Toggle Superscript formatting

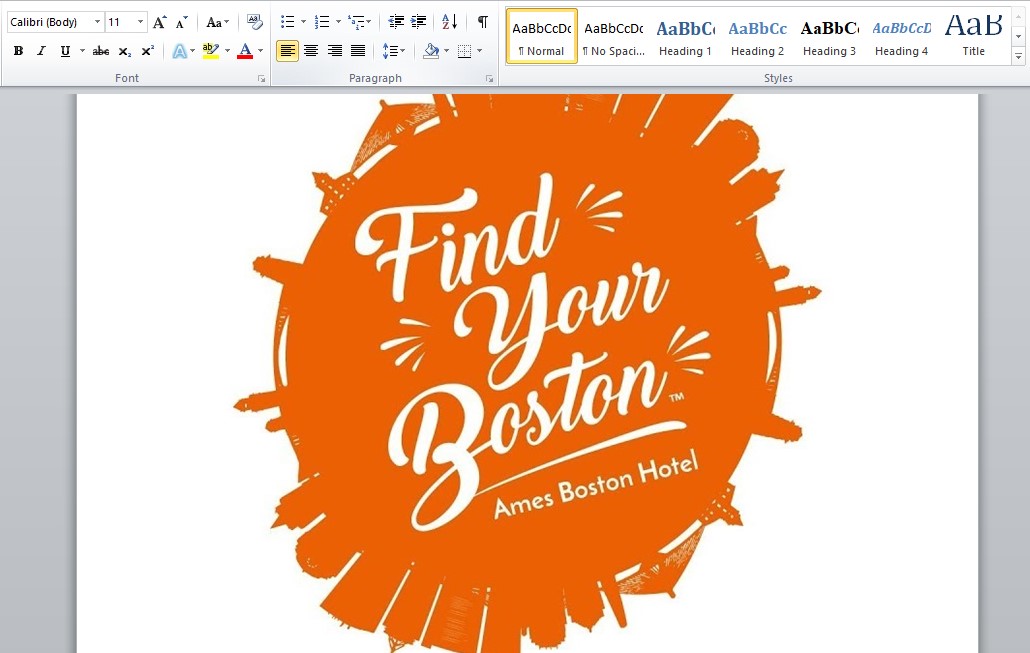point(148,51)
